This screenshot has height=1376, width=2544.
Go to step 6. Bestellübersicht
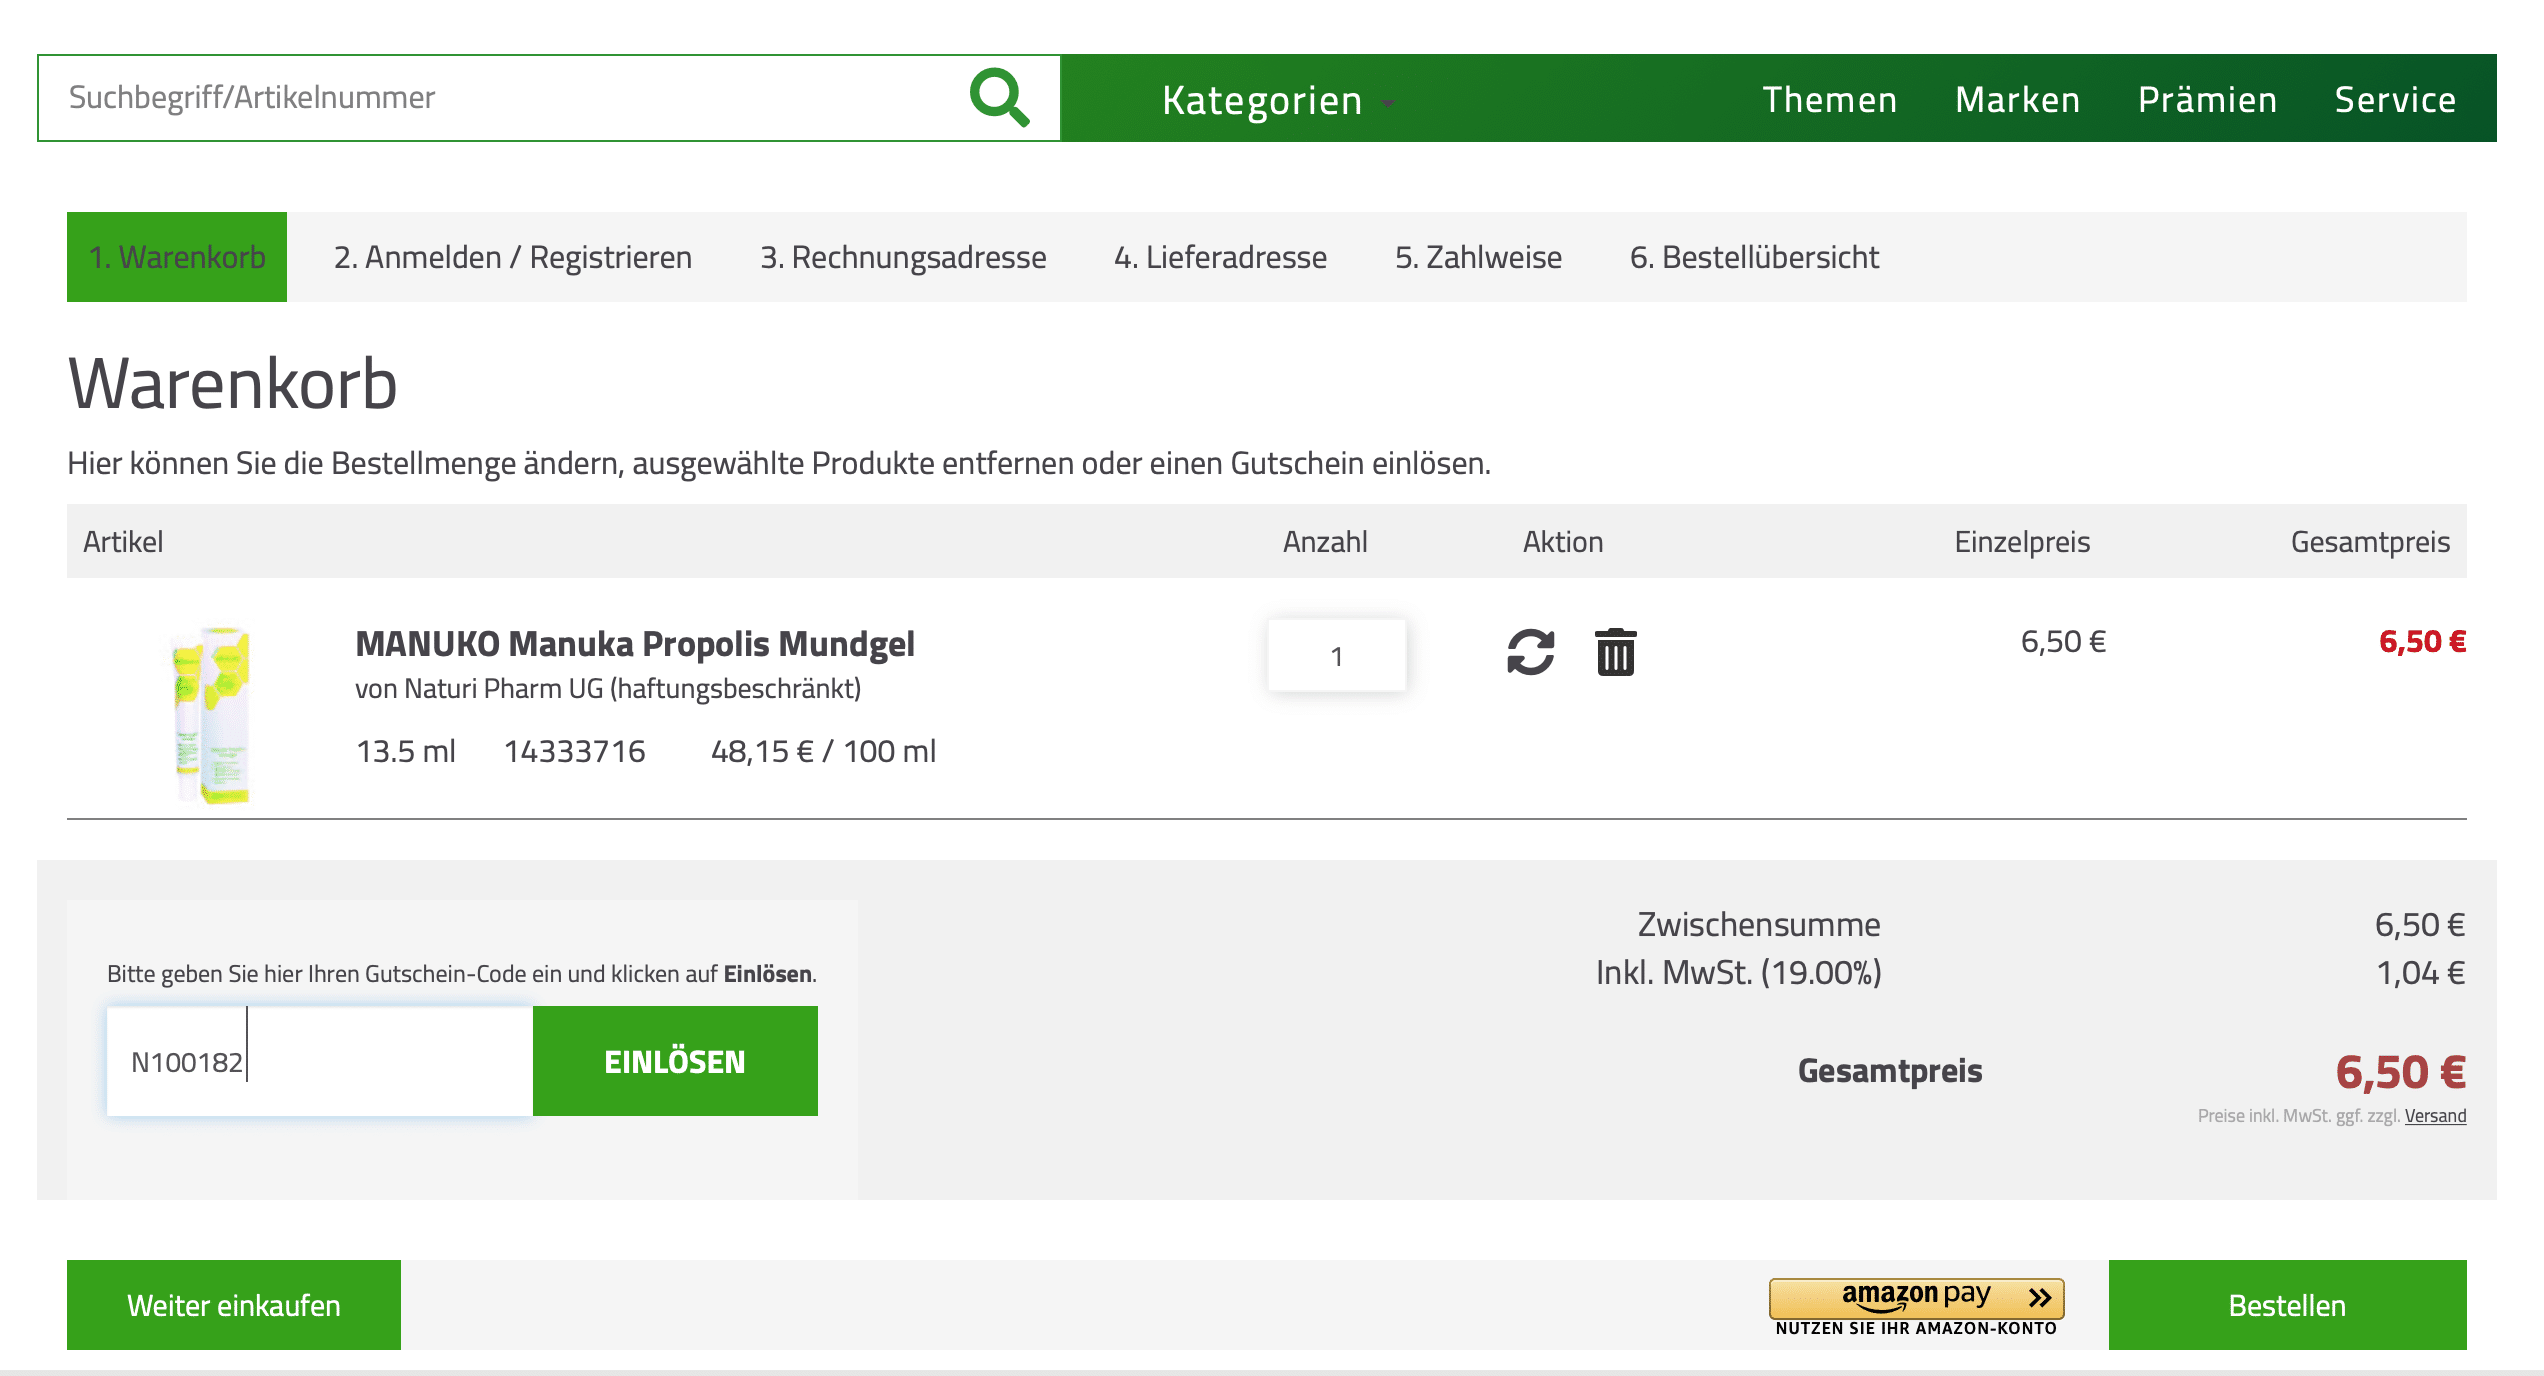pyautogui.click(x=1754, y=257)
